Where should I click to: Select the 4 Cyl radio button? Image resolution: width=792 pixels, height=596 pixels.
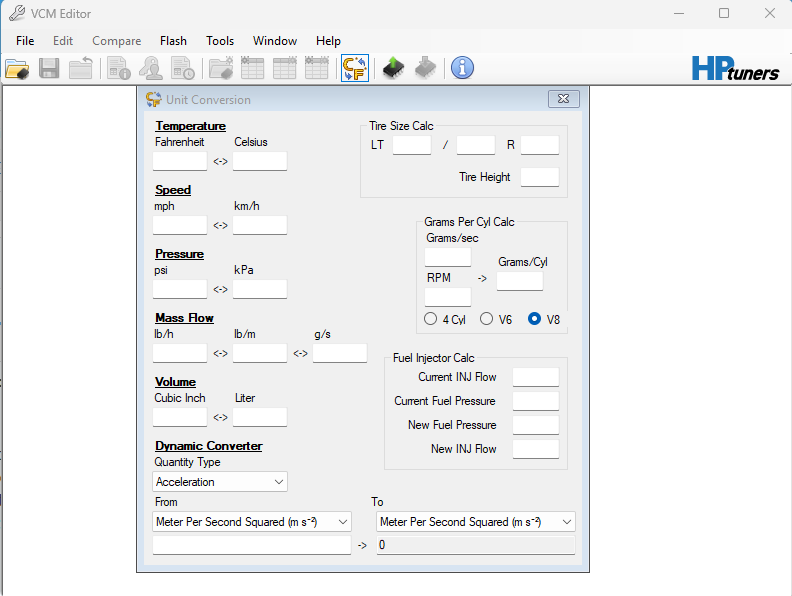(431, 319)
